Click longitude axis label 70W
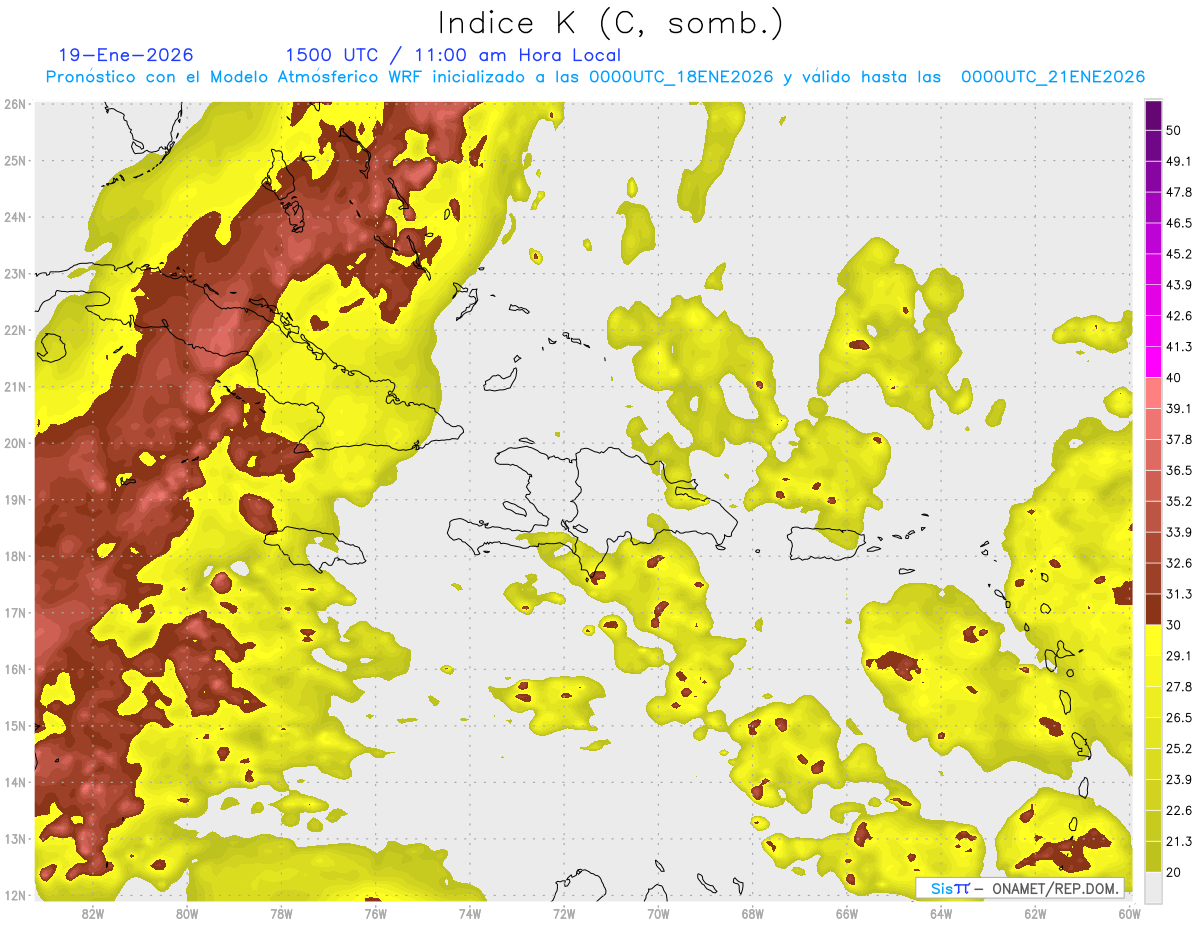Screen dimensions: 1200x927 pyautogui.click(x=658, y=914)
